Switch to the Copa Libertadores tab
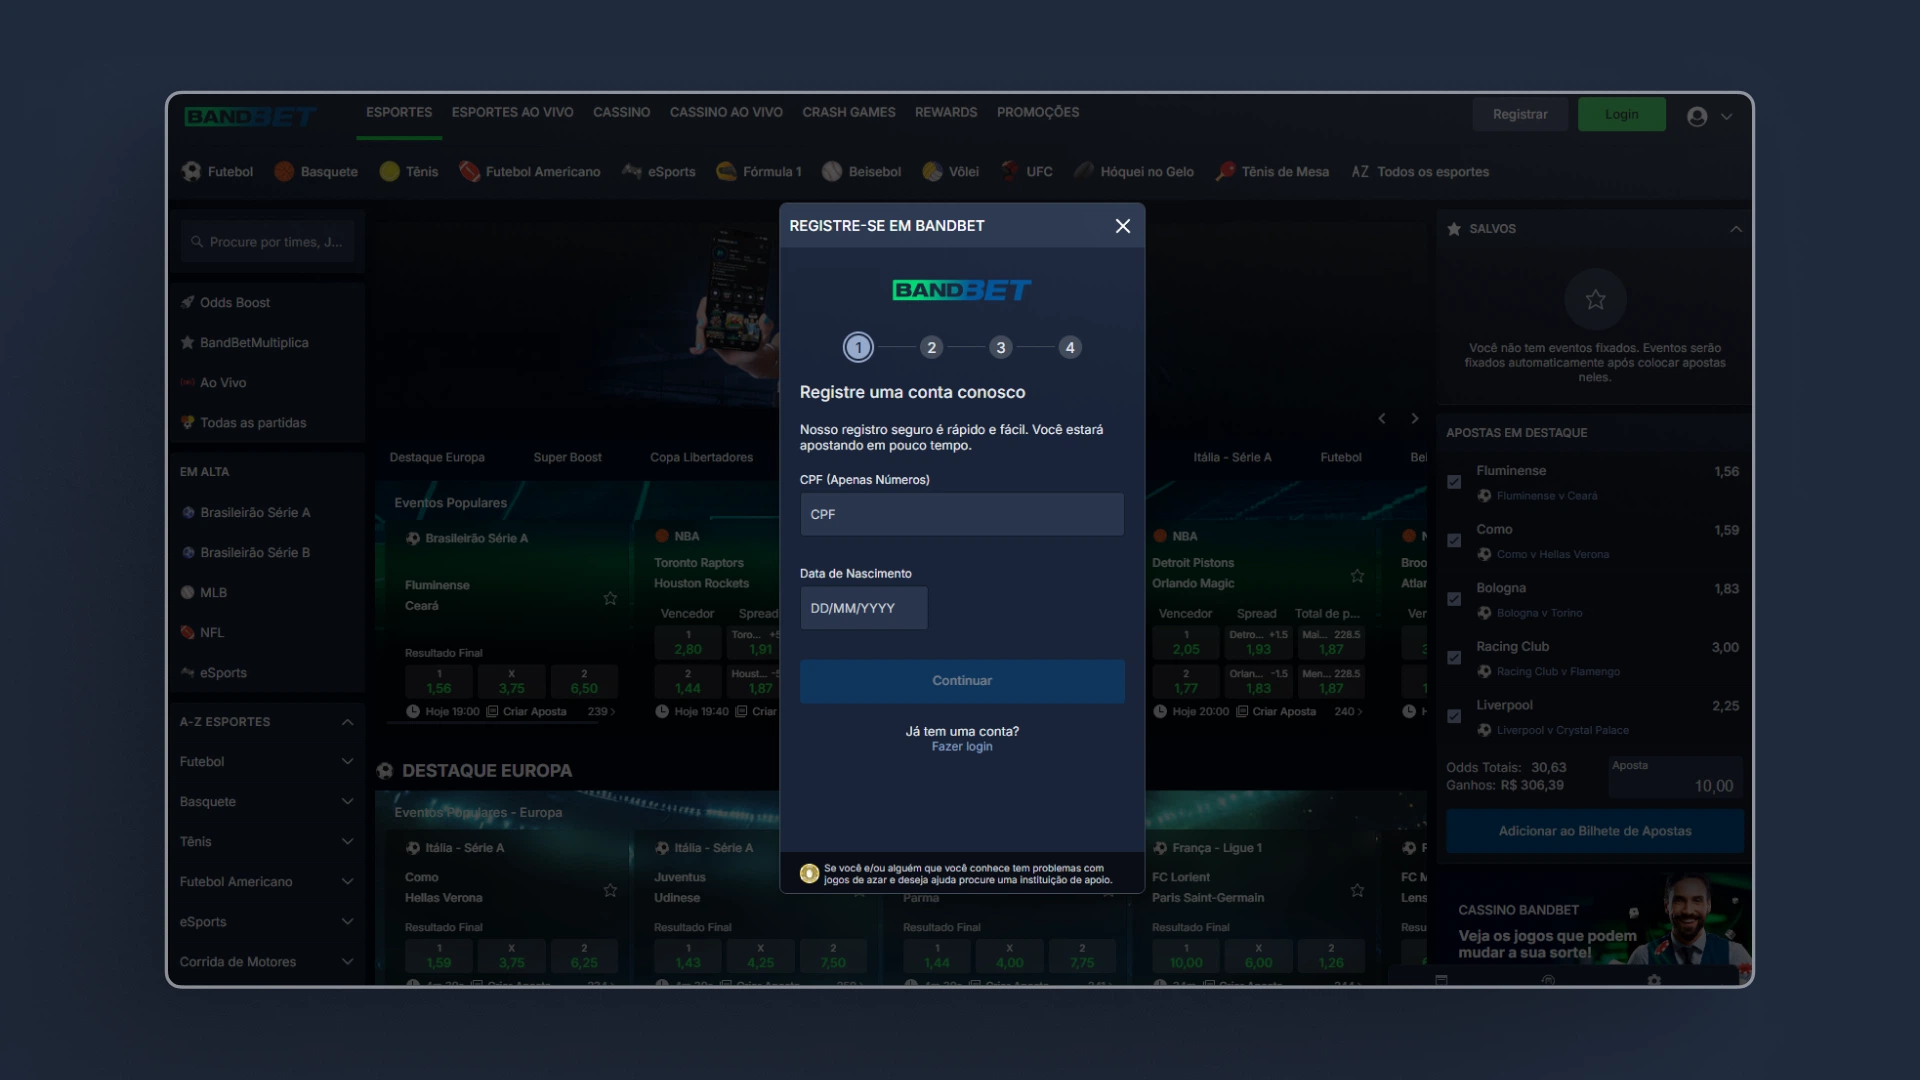This screenshot has height=1080, width=1920. point(701,458)
